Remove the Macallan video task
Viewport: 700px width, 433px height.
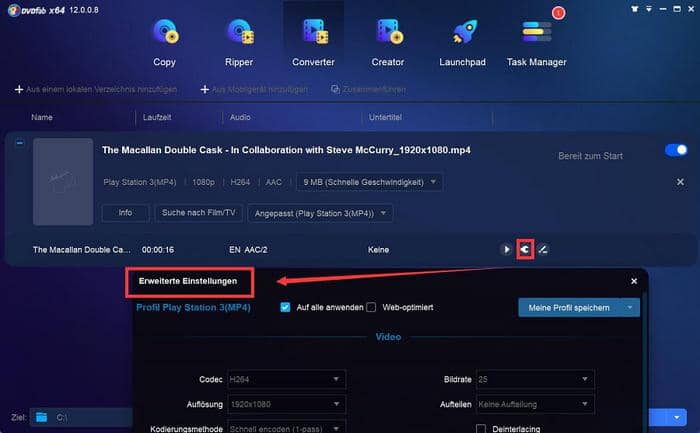pos(680,182)
